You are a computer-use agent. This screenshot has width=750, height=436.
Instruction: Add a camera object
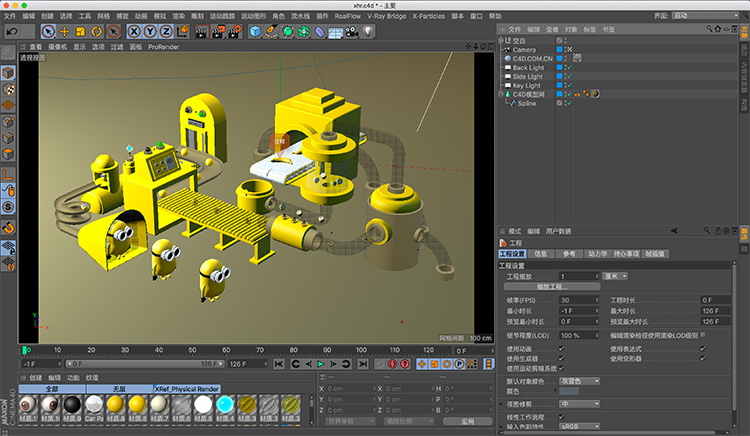352,32
